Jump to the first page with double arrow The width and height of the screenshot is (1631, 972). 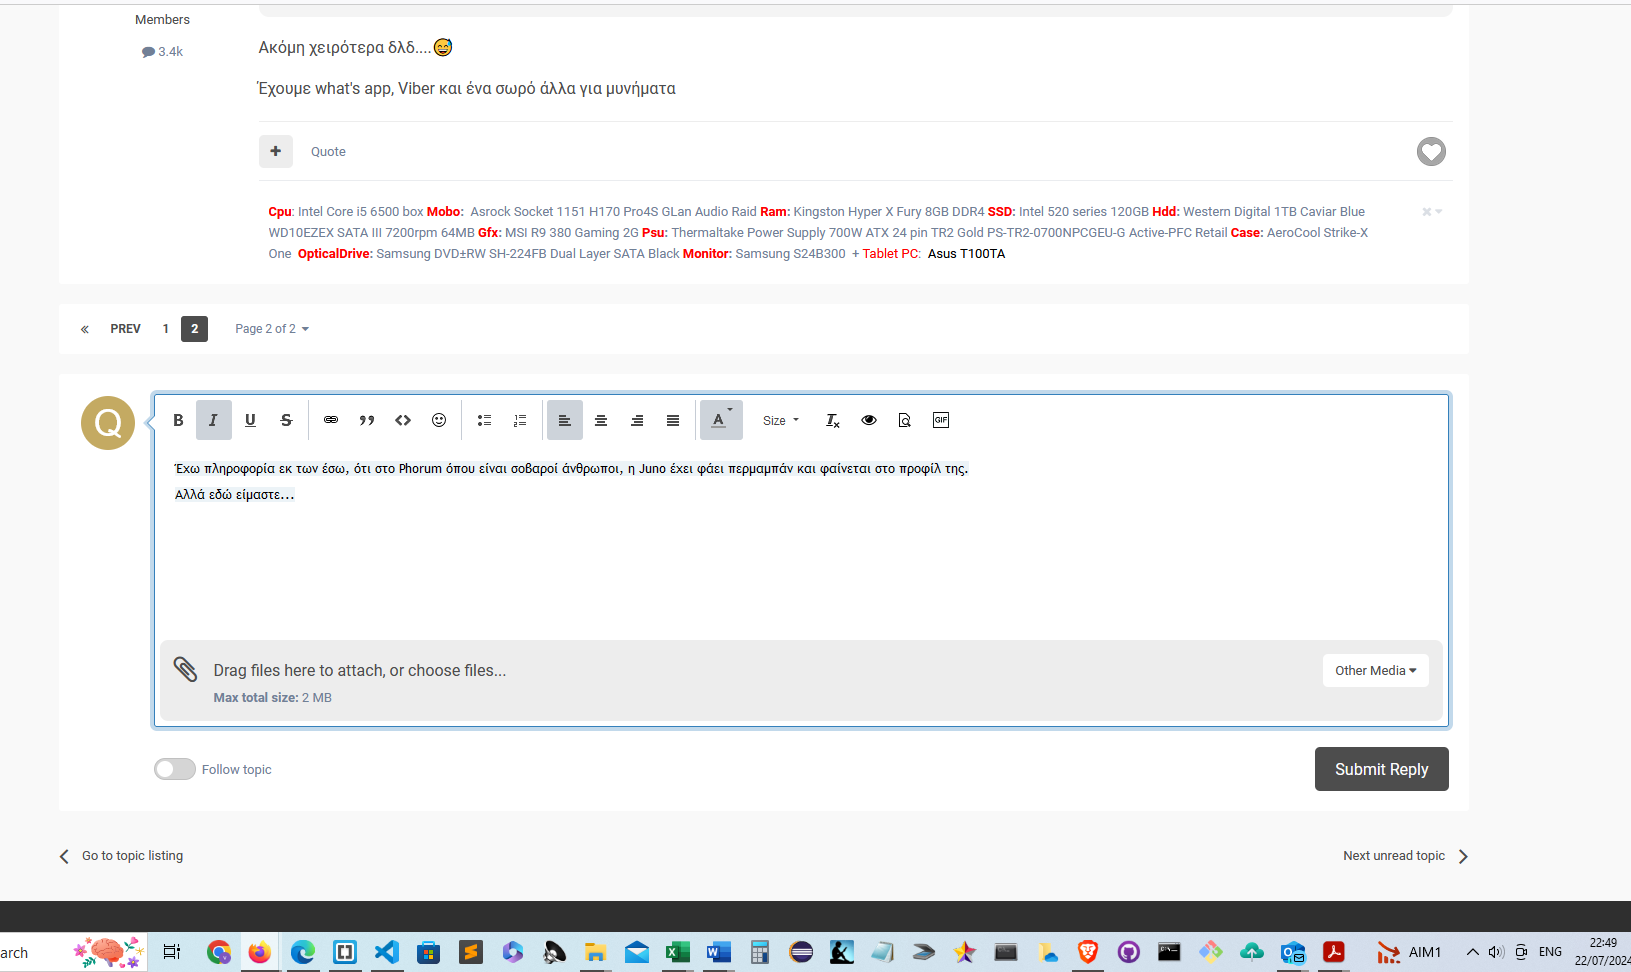(85, 329)
